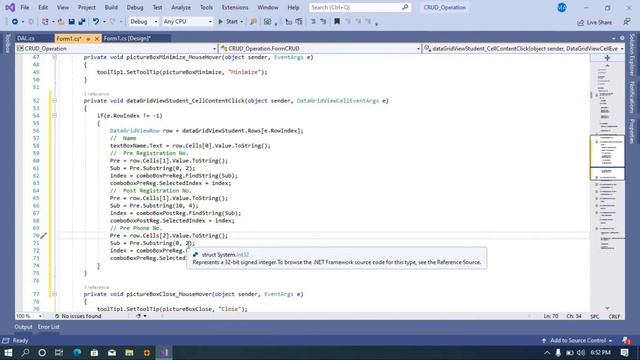Click the New Project icon

pos(45,22)
